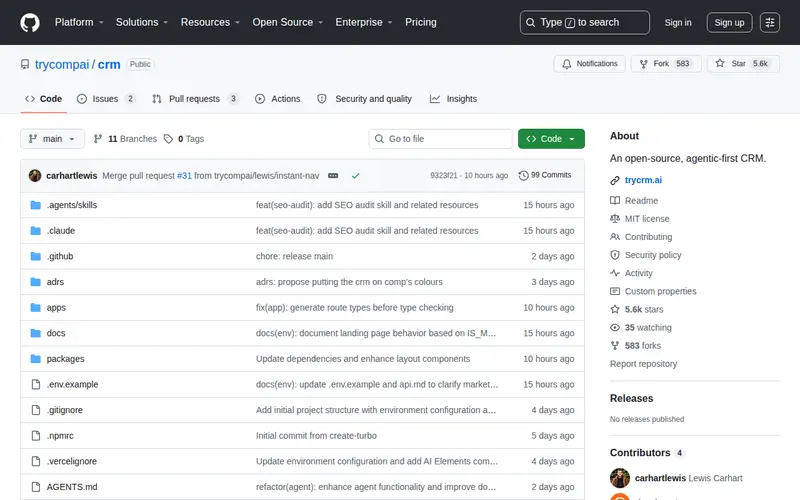Open the green Code dropdown button
The height and width of the screenshot is (500, 800).
click(551, 139)
